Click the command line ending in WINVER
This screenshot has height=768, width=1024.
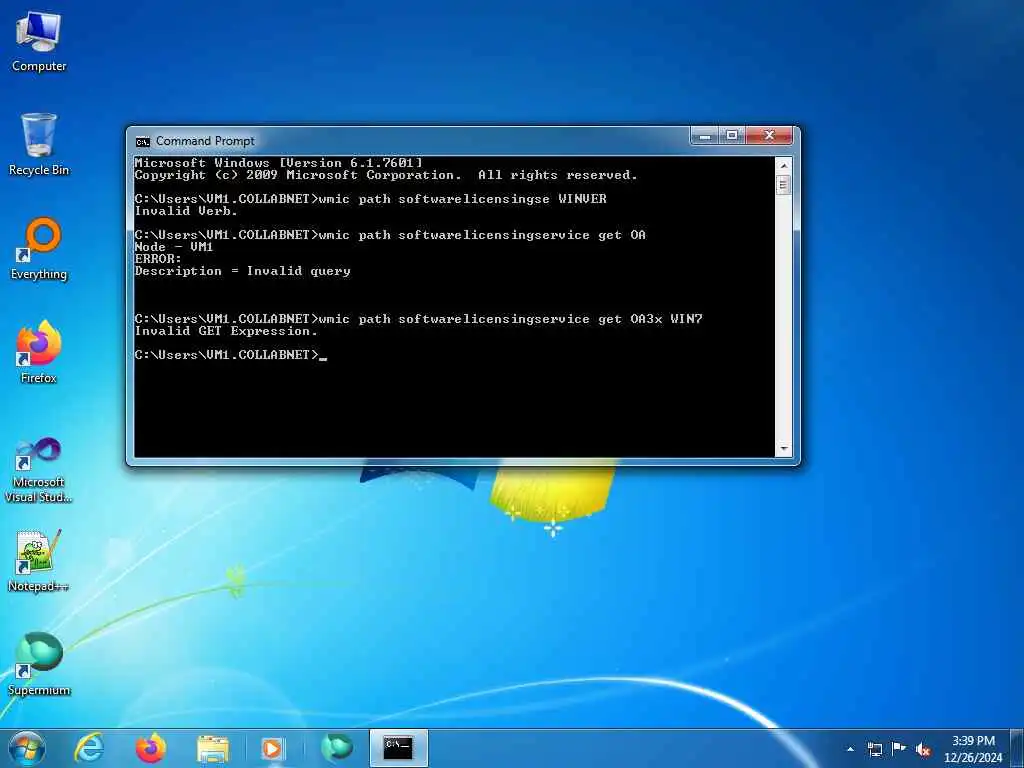pyautogui.click(x=371, y=199)
